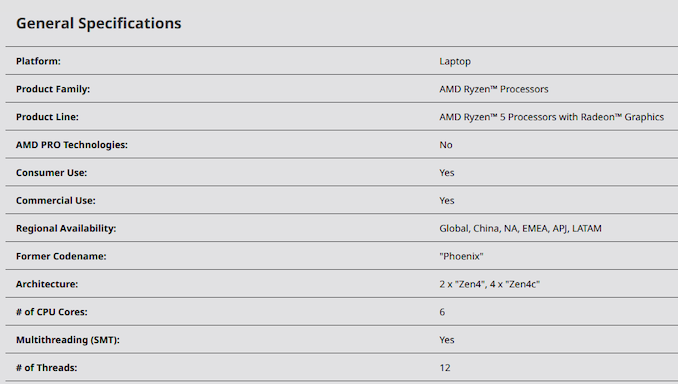The image size is (678, 384).
Task: Select the Platform label
Action: [38, 61]
